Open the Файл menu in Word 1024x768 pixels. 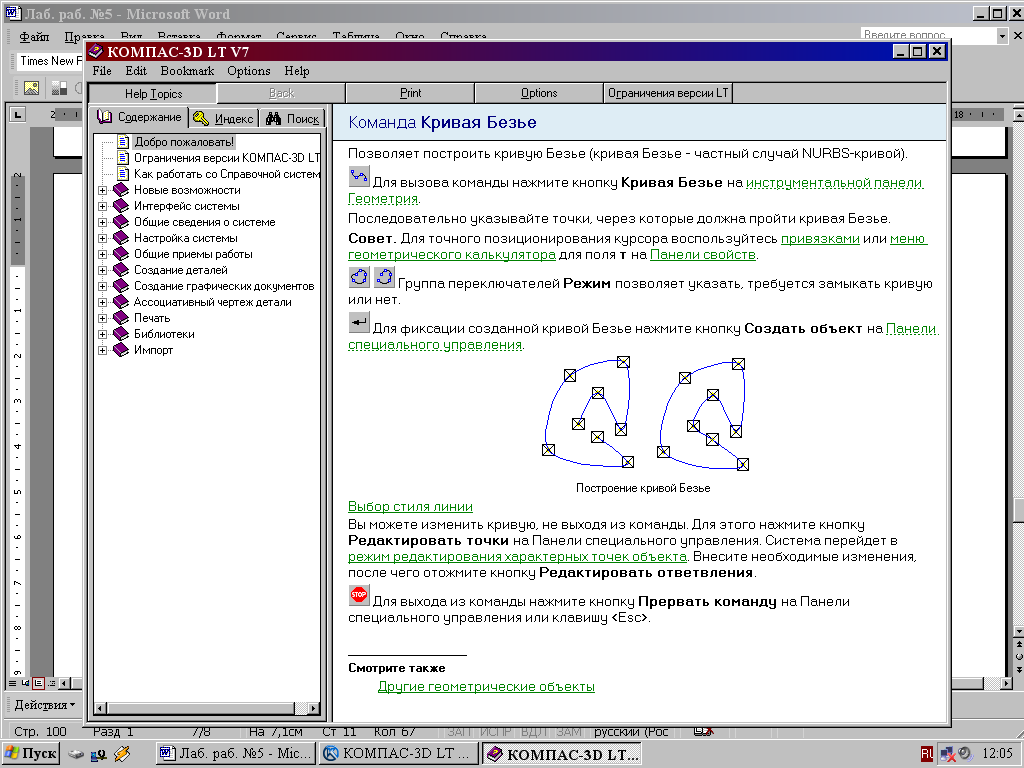(x=34, y=37)
